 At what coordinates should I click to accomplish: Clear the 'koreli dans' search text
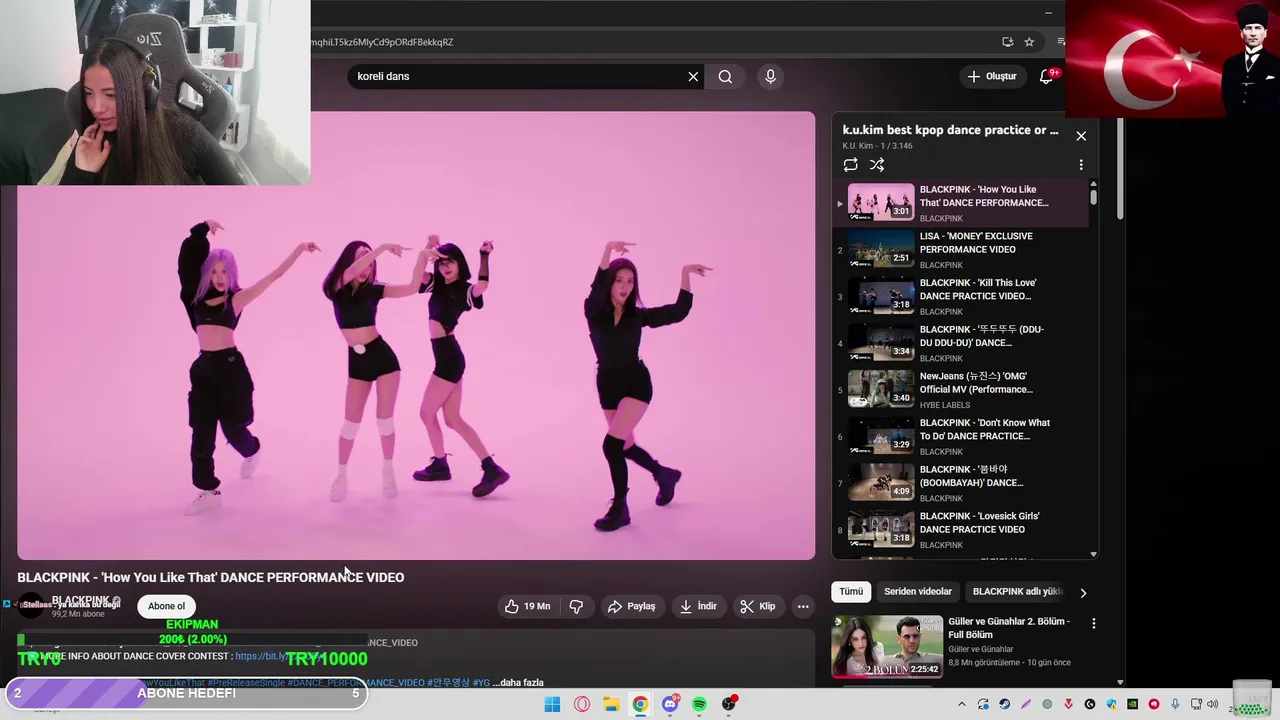pos(693,76)
